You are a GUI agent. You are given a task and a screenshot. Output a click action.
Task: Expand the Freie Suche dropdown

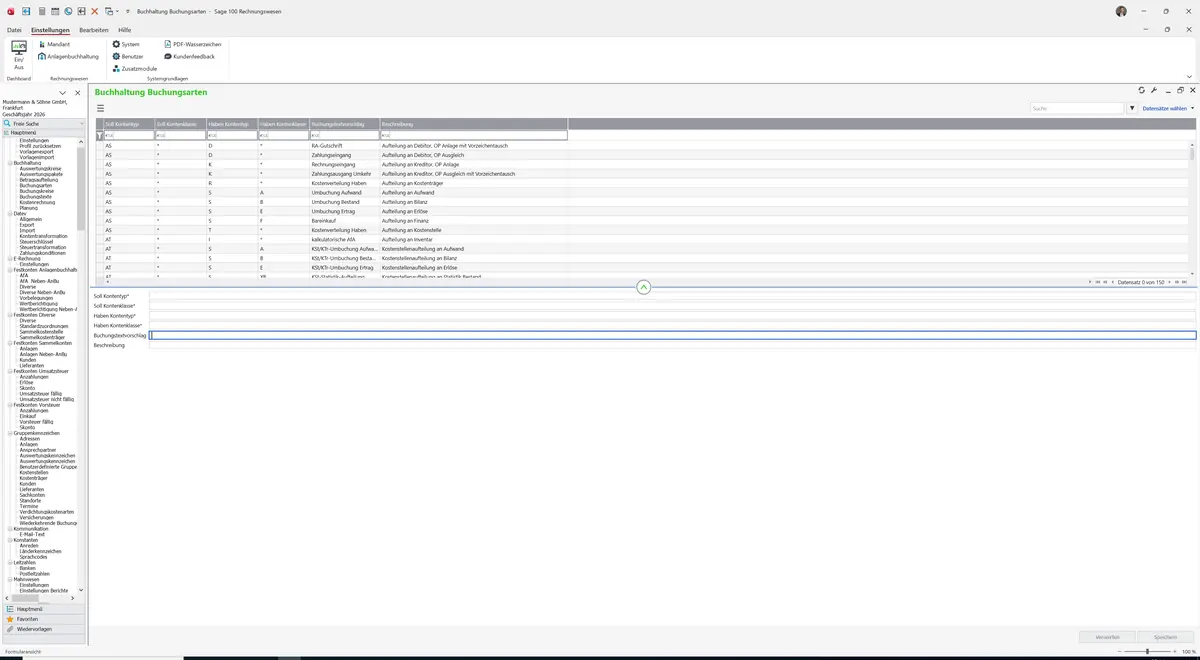point(81,123)
